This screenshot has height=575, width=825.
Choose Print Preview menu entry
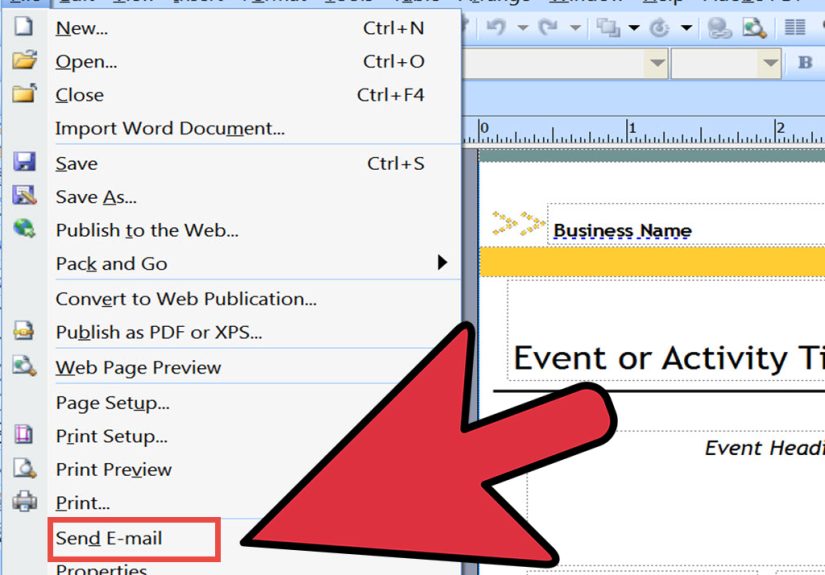114,469
